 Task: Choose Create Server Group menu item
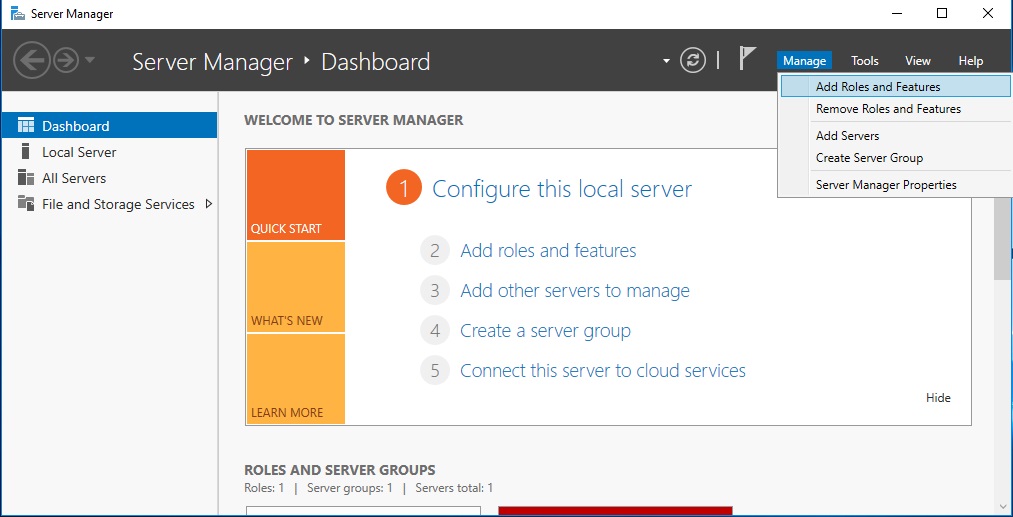[895, 158]
